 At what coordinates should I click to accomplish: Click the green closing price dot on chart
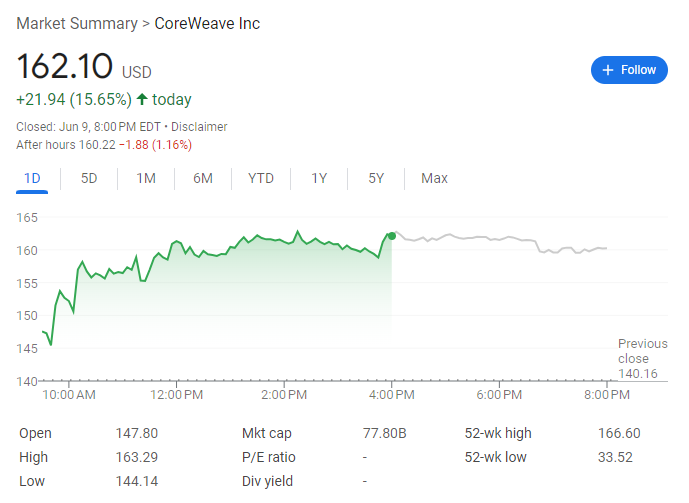tap(392, 236)
